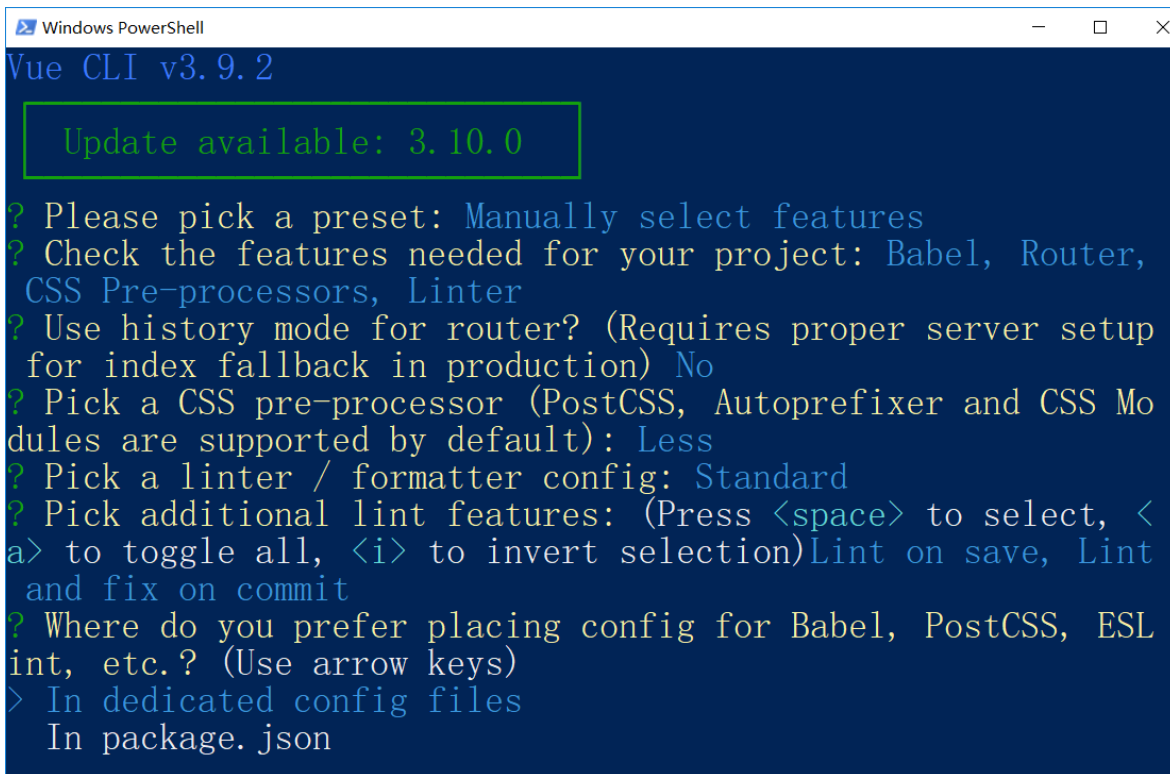Click the 'Vue CLI v3.9.2' header text
1170x774 pixels.
coord(140,68)
